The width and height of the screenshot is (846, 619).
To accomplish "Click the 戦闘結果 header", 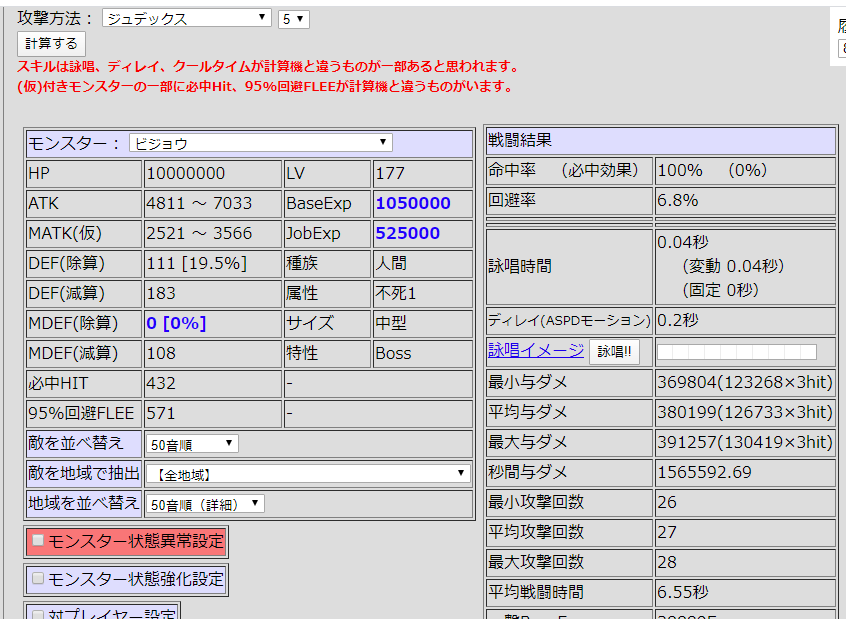I will (661, 141).
